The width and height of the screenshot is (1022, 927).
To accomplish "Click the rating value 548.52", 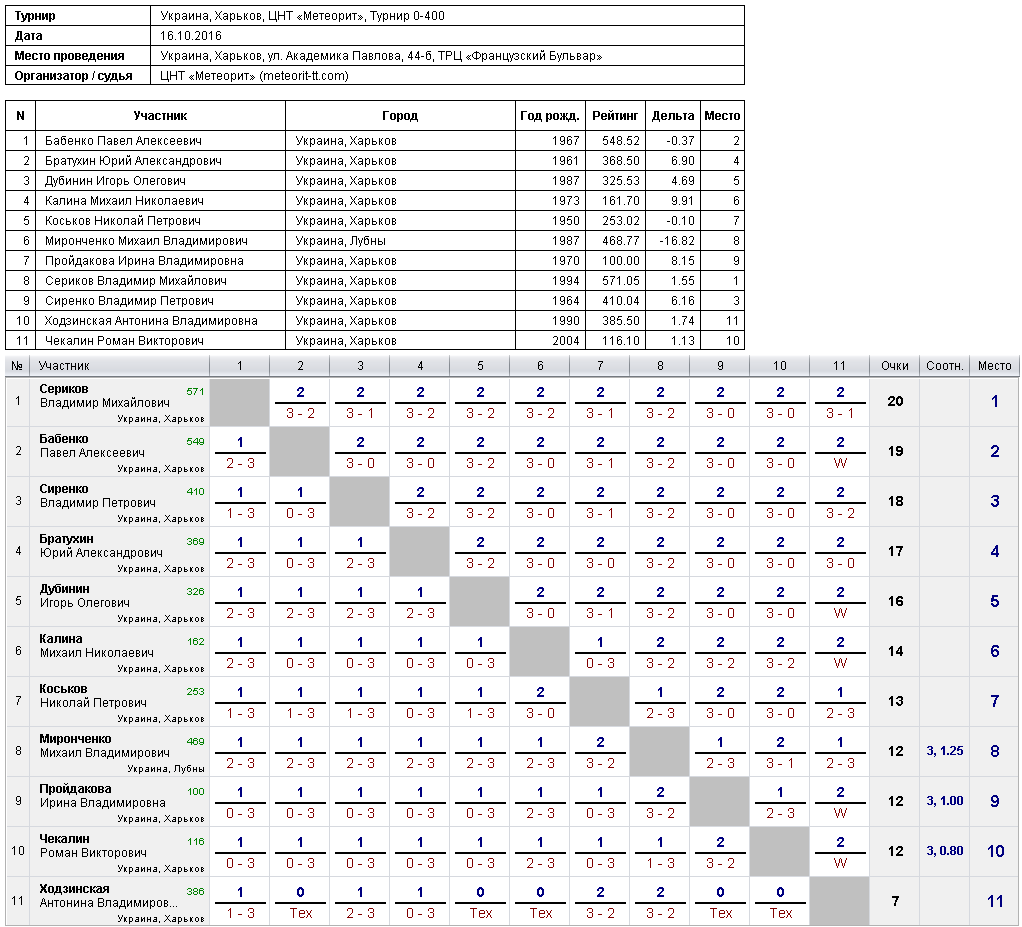I will coord(620,141).
